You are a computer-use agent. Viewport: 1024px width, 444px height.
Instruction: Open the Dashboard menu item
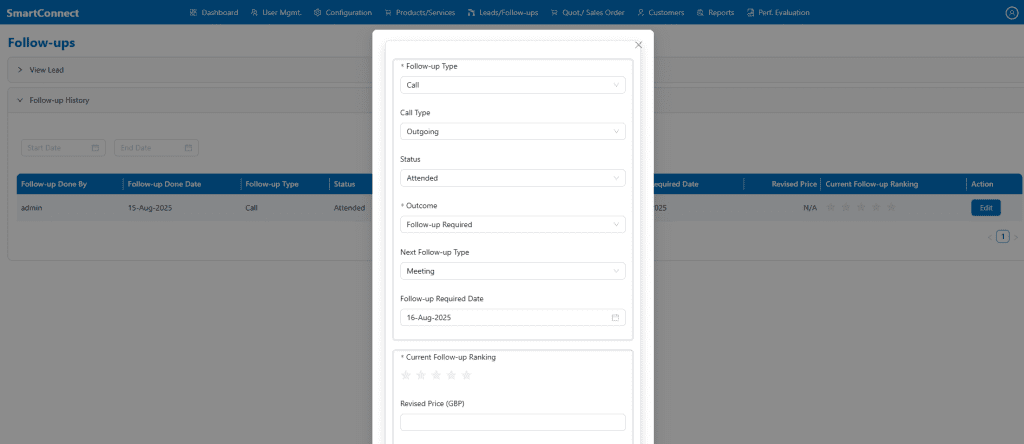(213, 13)
